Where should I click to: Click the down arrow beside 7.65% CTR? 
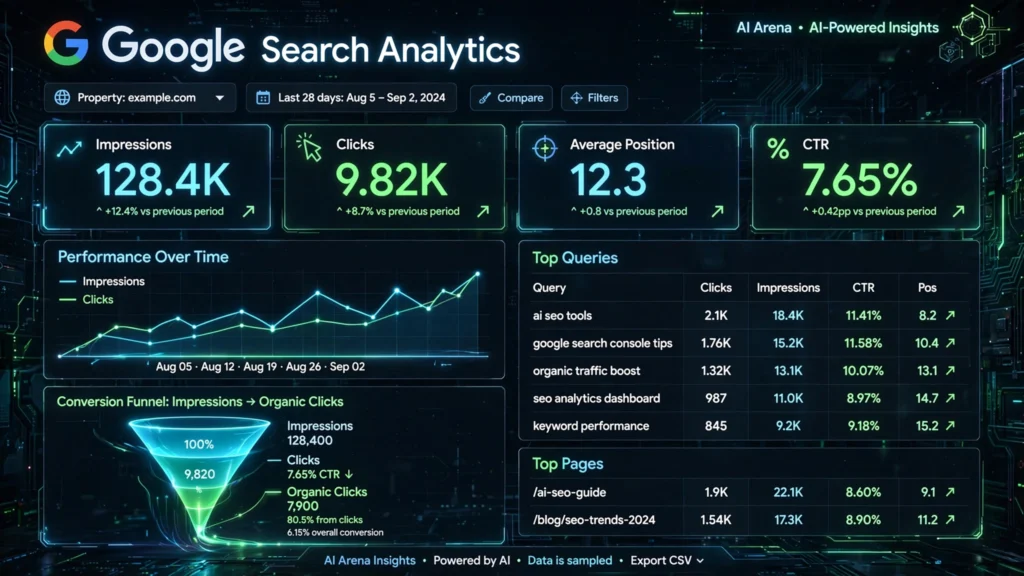[x=349, y=475]
